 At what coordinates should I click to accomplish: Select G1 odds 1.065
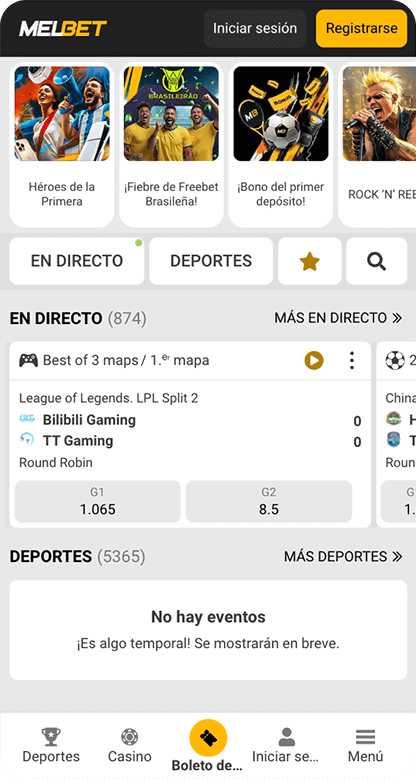tap(98, 501)
